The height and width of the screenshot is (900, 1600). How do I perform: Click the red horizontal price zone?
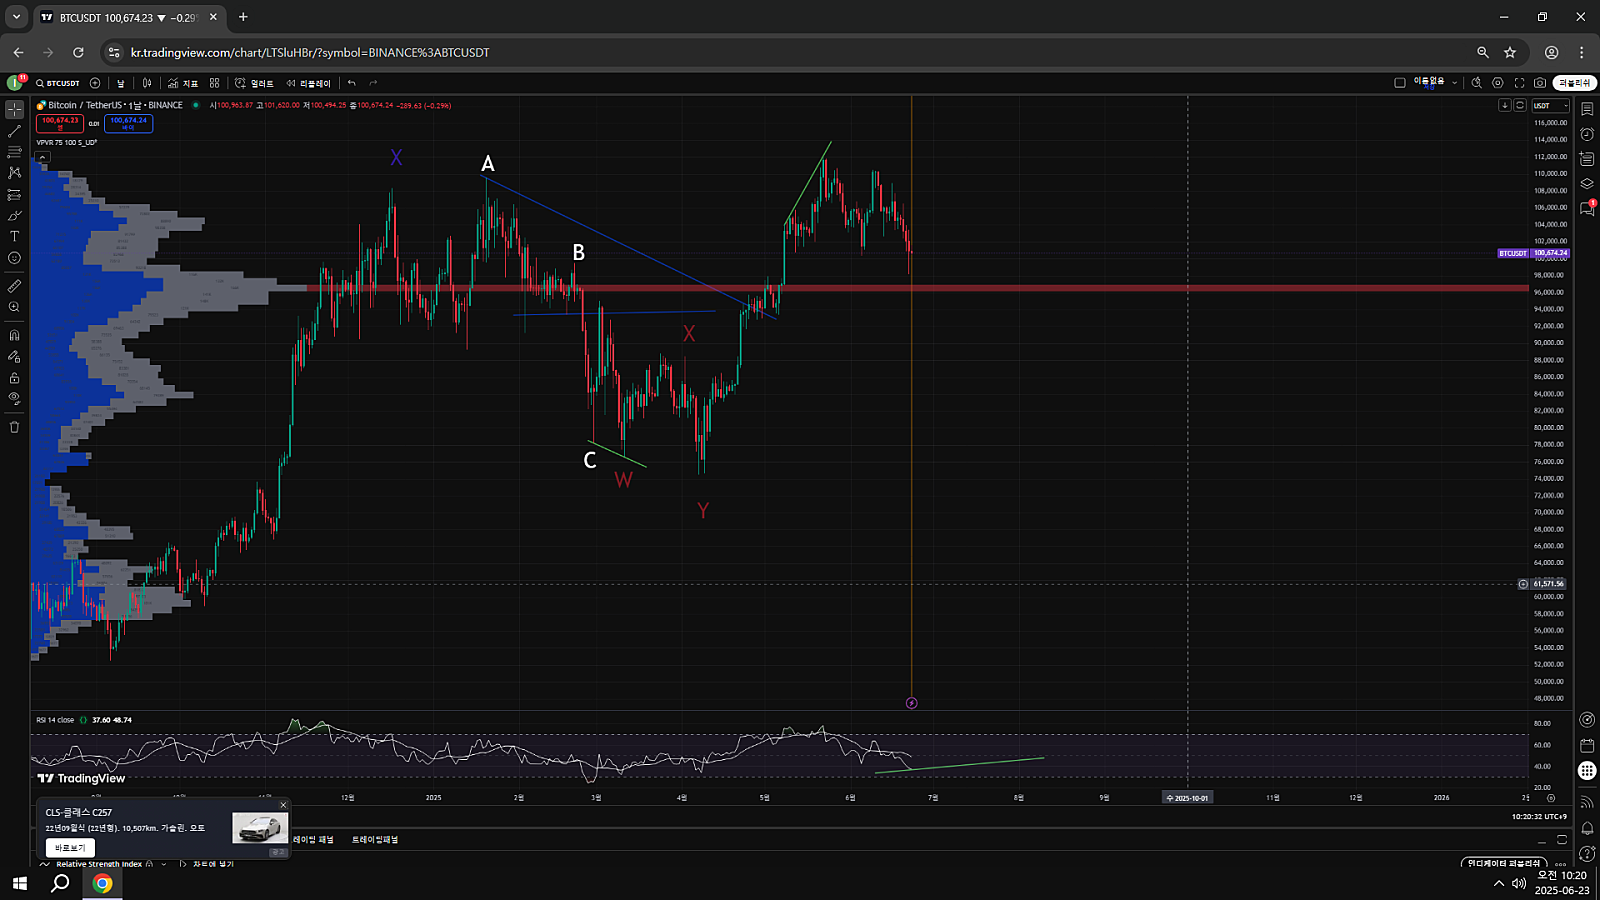coord(920,288)
